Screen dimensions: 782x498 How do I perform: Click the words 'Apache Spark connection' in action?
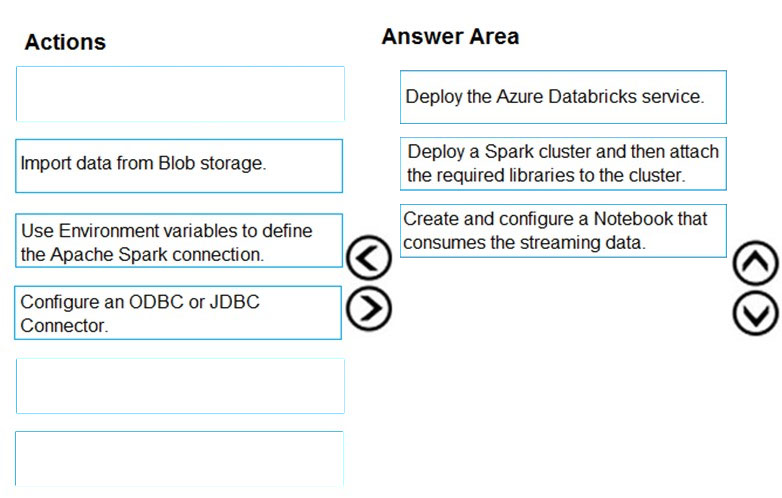tap(157, 255)
